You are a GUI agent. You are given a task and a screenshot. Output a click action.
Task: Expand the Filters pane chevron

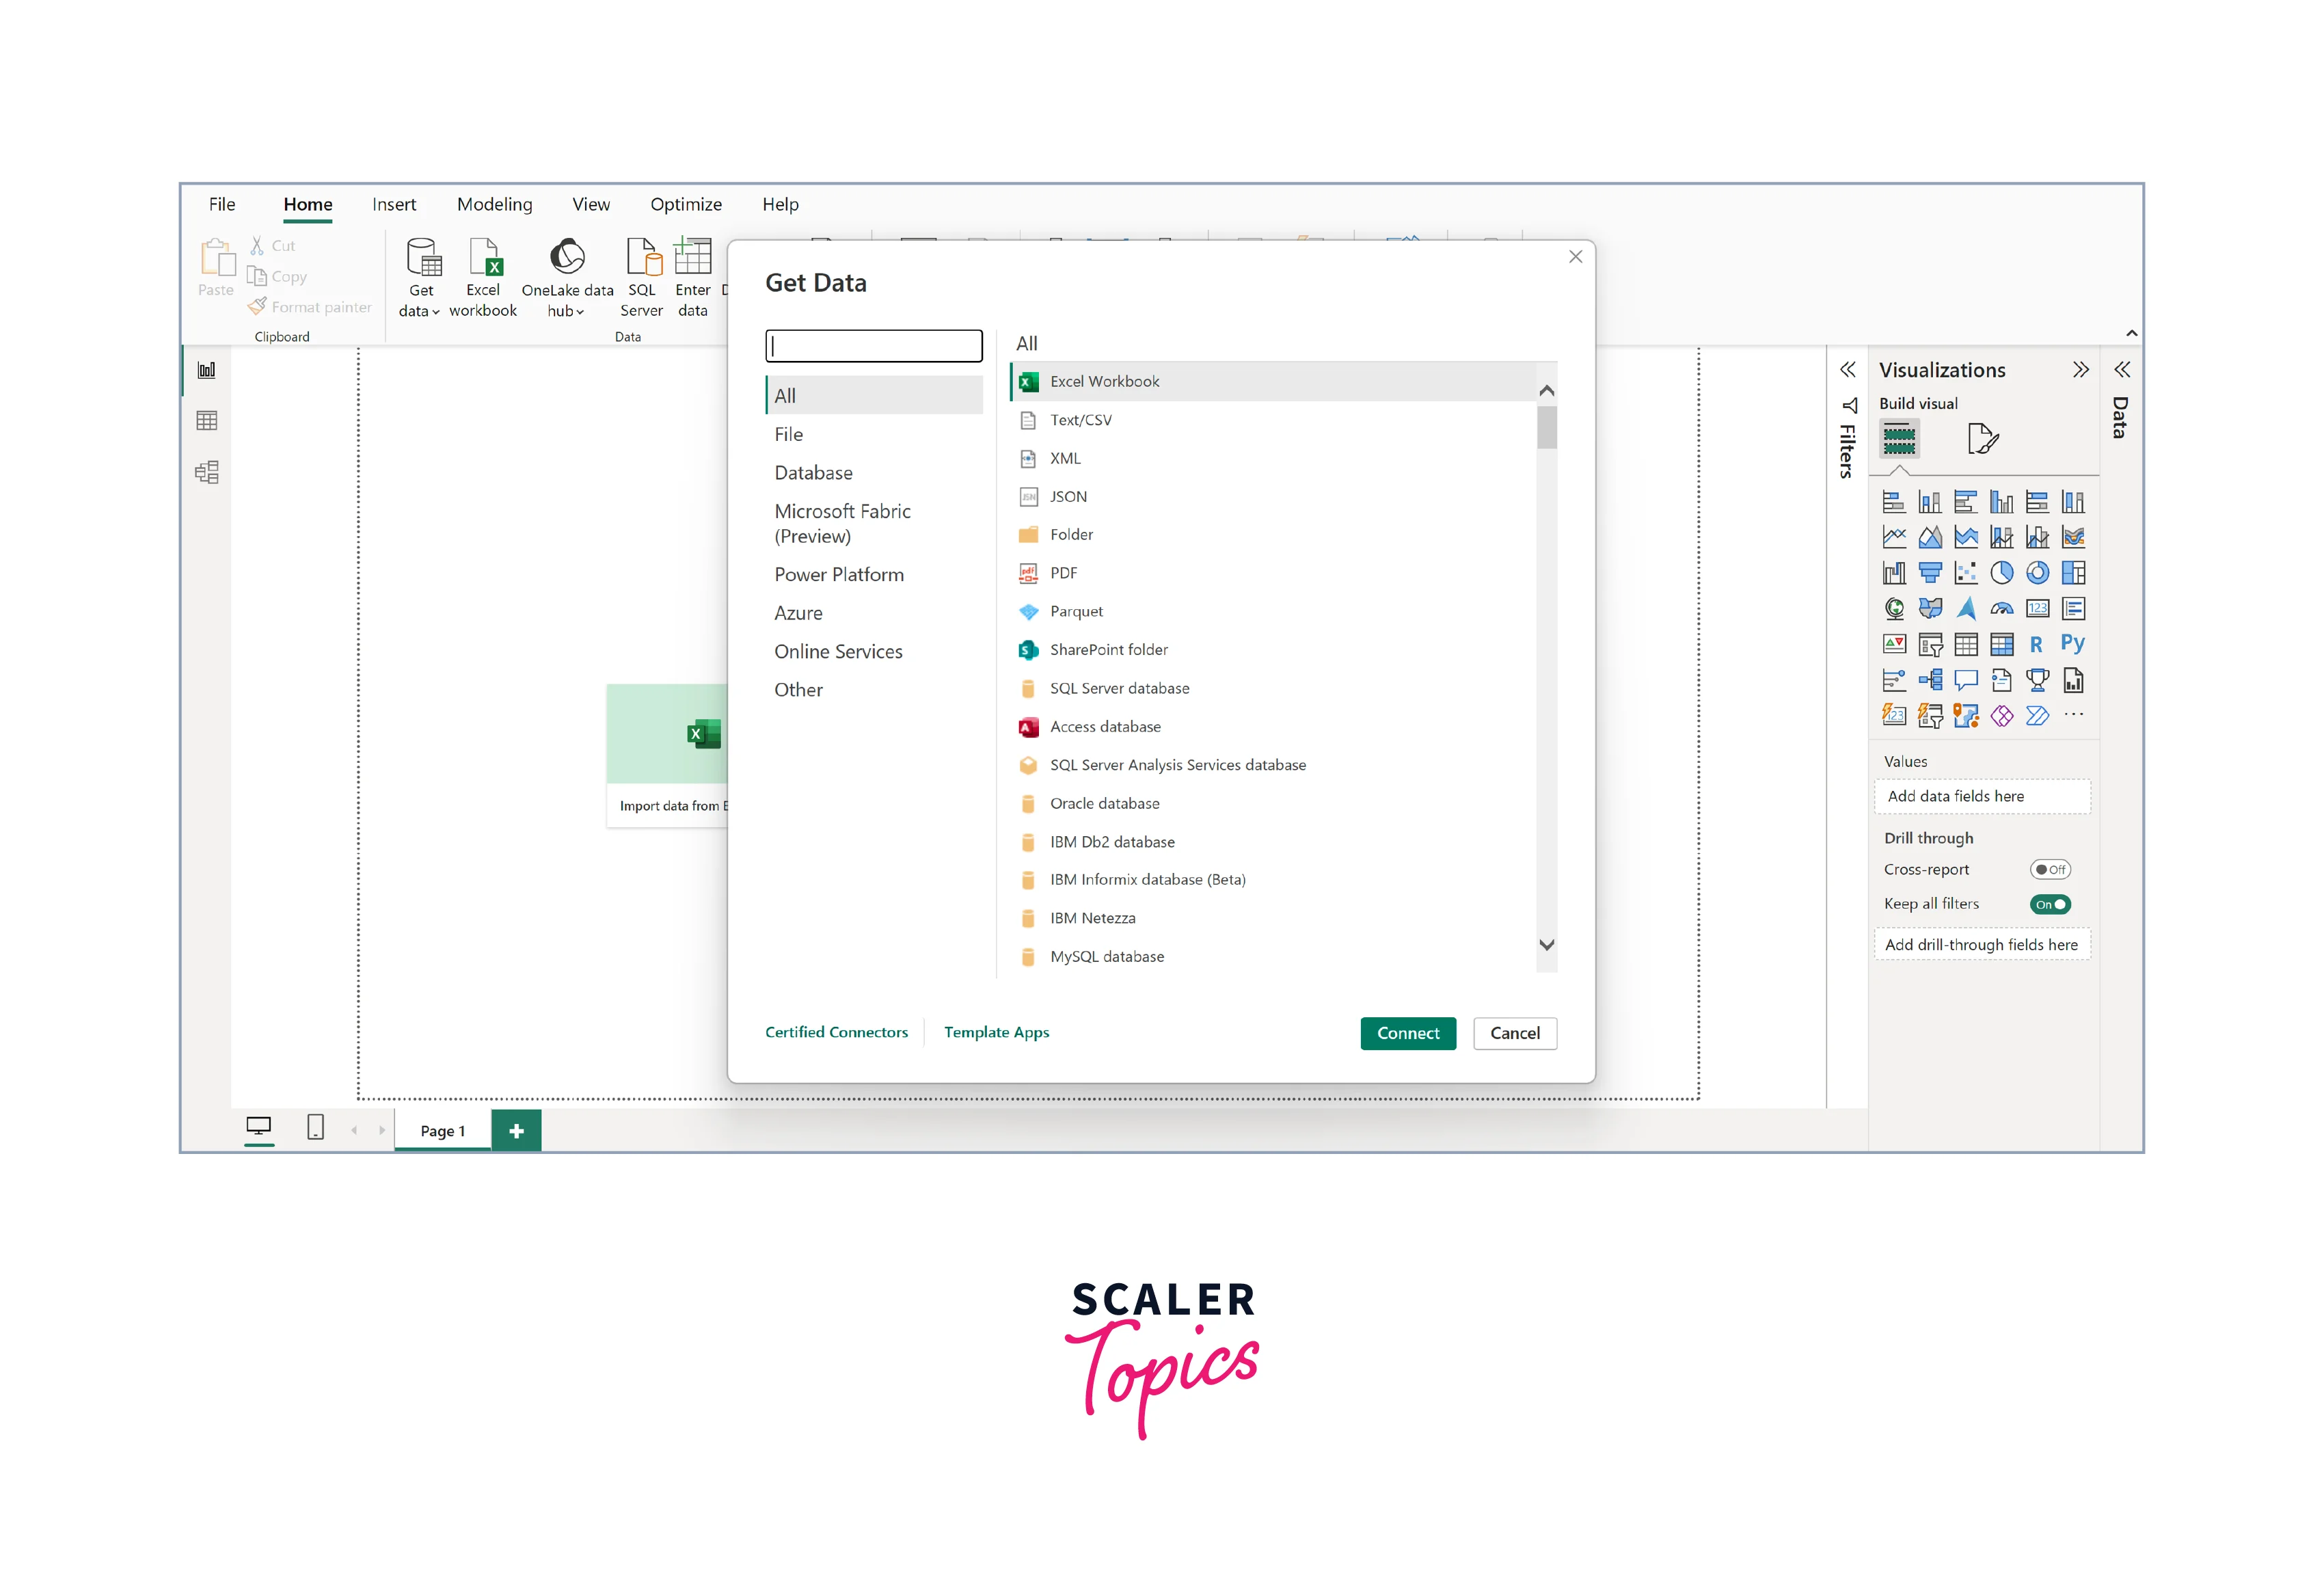1848,371
